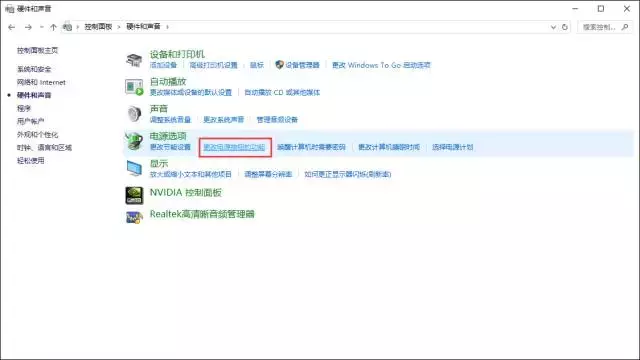Go forward with the forward arrow

(28, 27)
